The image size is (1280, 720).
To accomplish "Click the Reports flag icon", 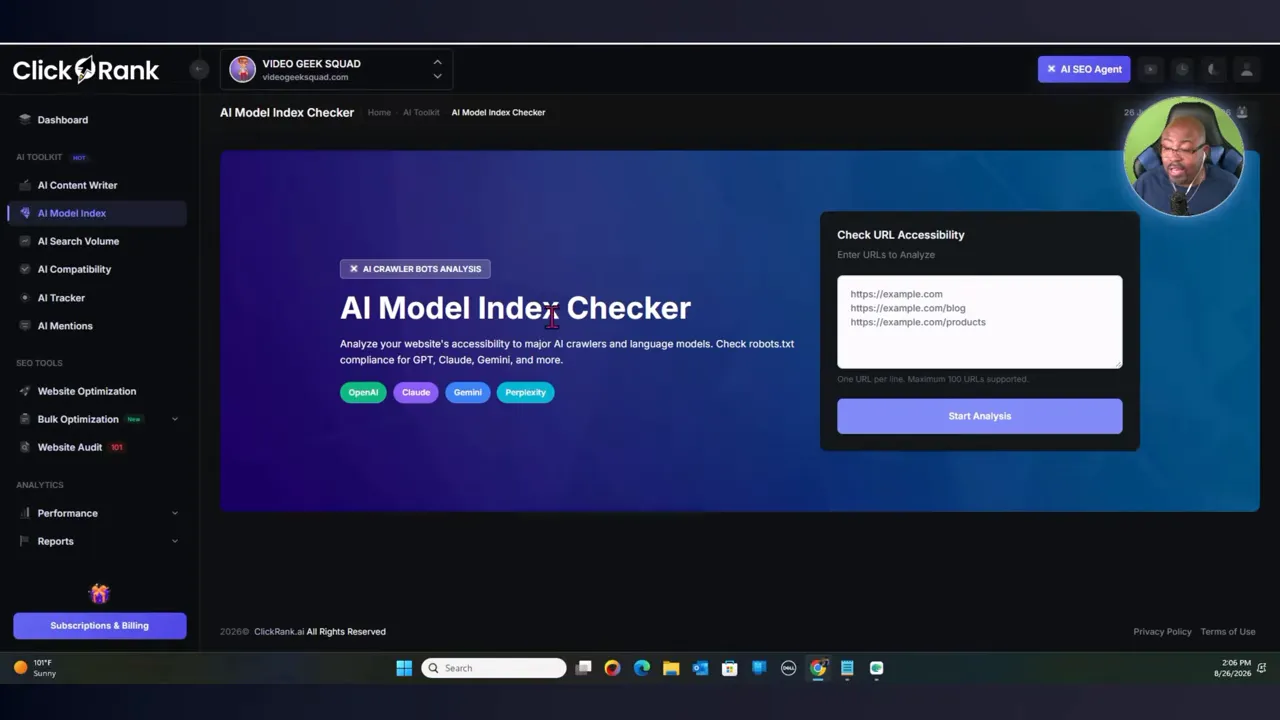I will [x=25, y=541].
